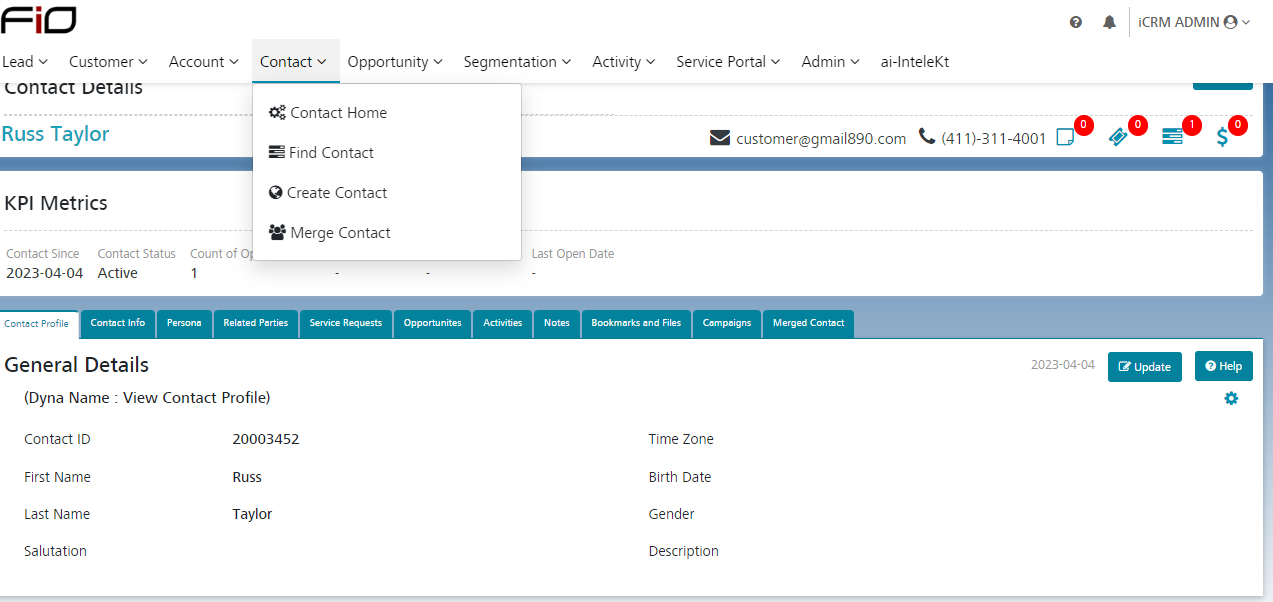Click the FiO logo

39,19
